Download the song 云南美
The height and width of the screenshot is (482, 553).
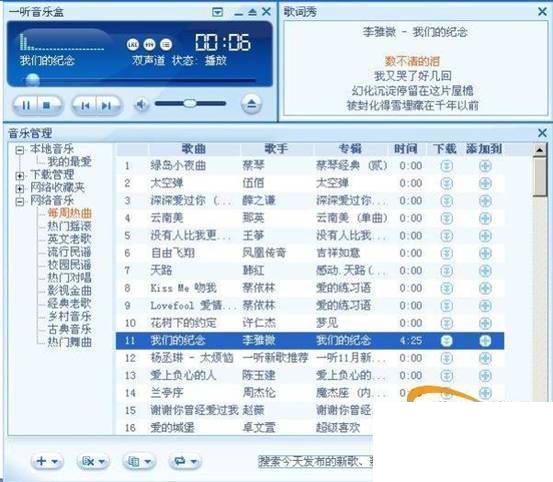tap(446, 218)
